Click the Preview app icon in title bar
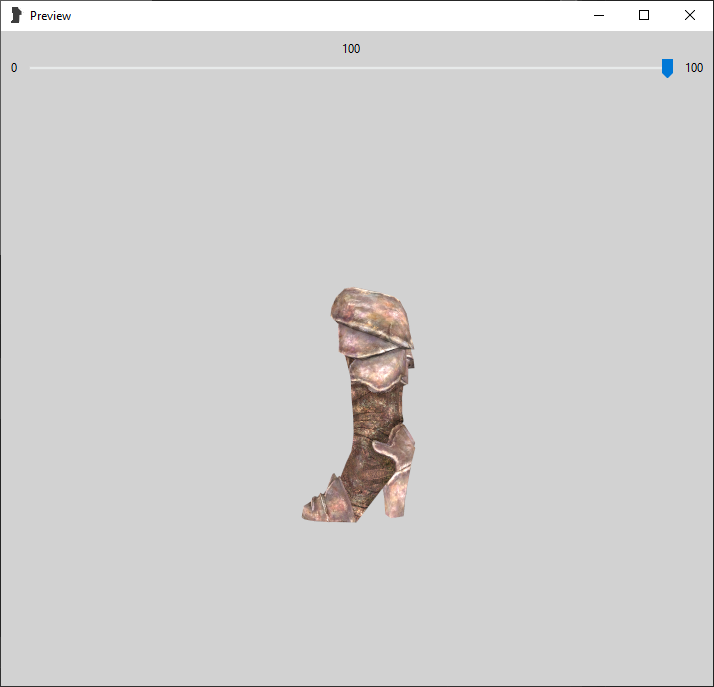This screenshot has width=714, height=687. [x=16, y=15]
